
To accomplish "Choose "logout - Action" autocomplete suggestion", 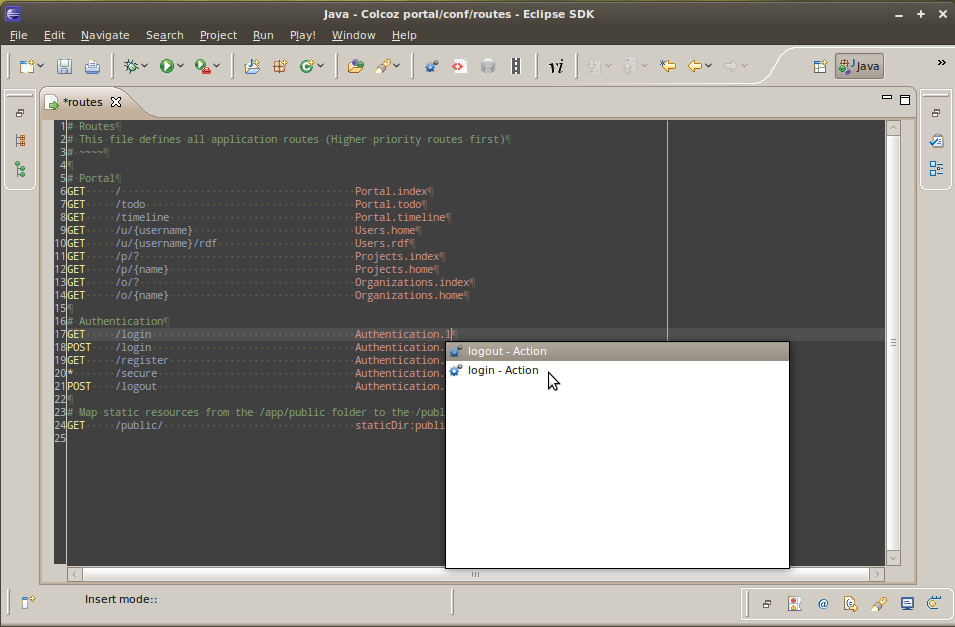I will click(506, 351).
